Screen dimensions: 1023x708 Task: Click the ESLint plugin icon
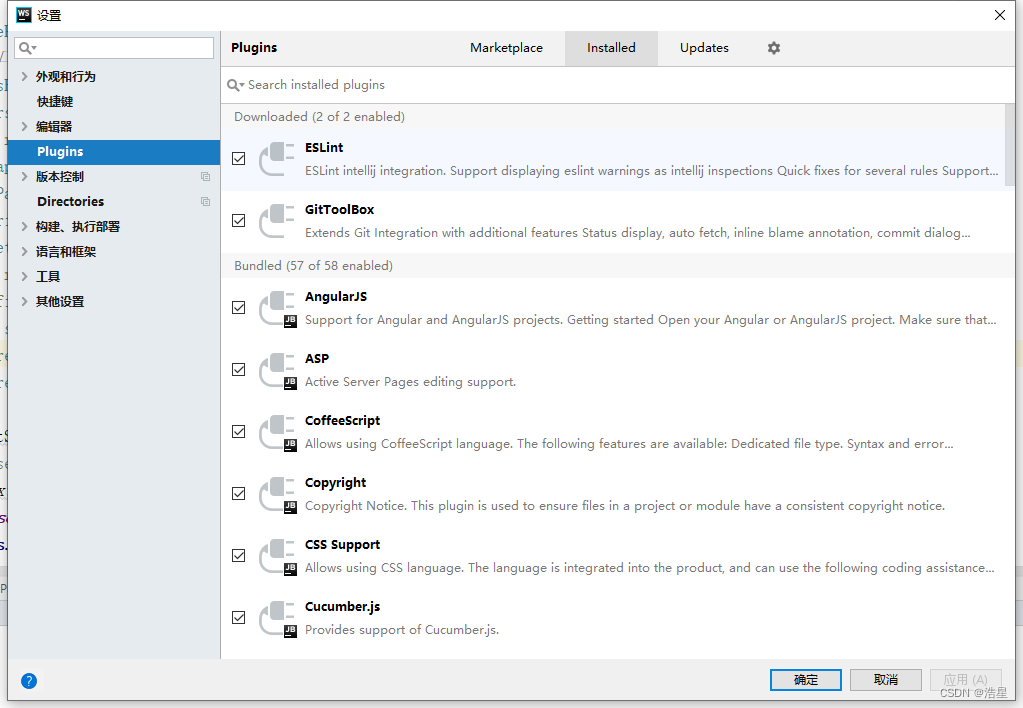click(277, 158)
